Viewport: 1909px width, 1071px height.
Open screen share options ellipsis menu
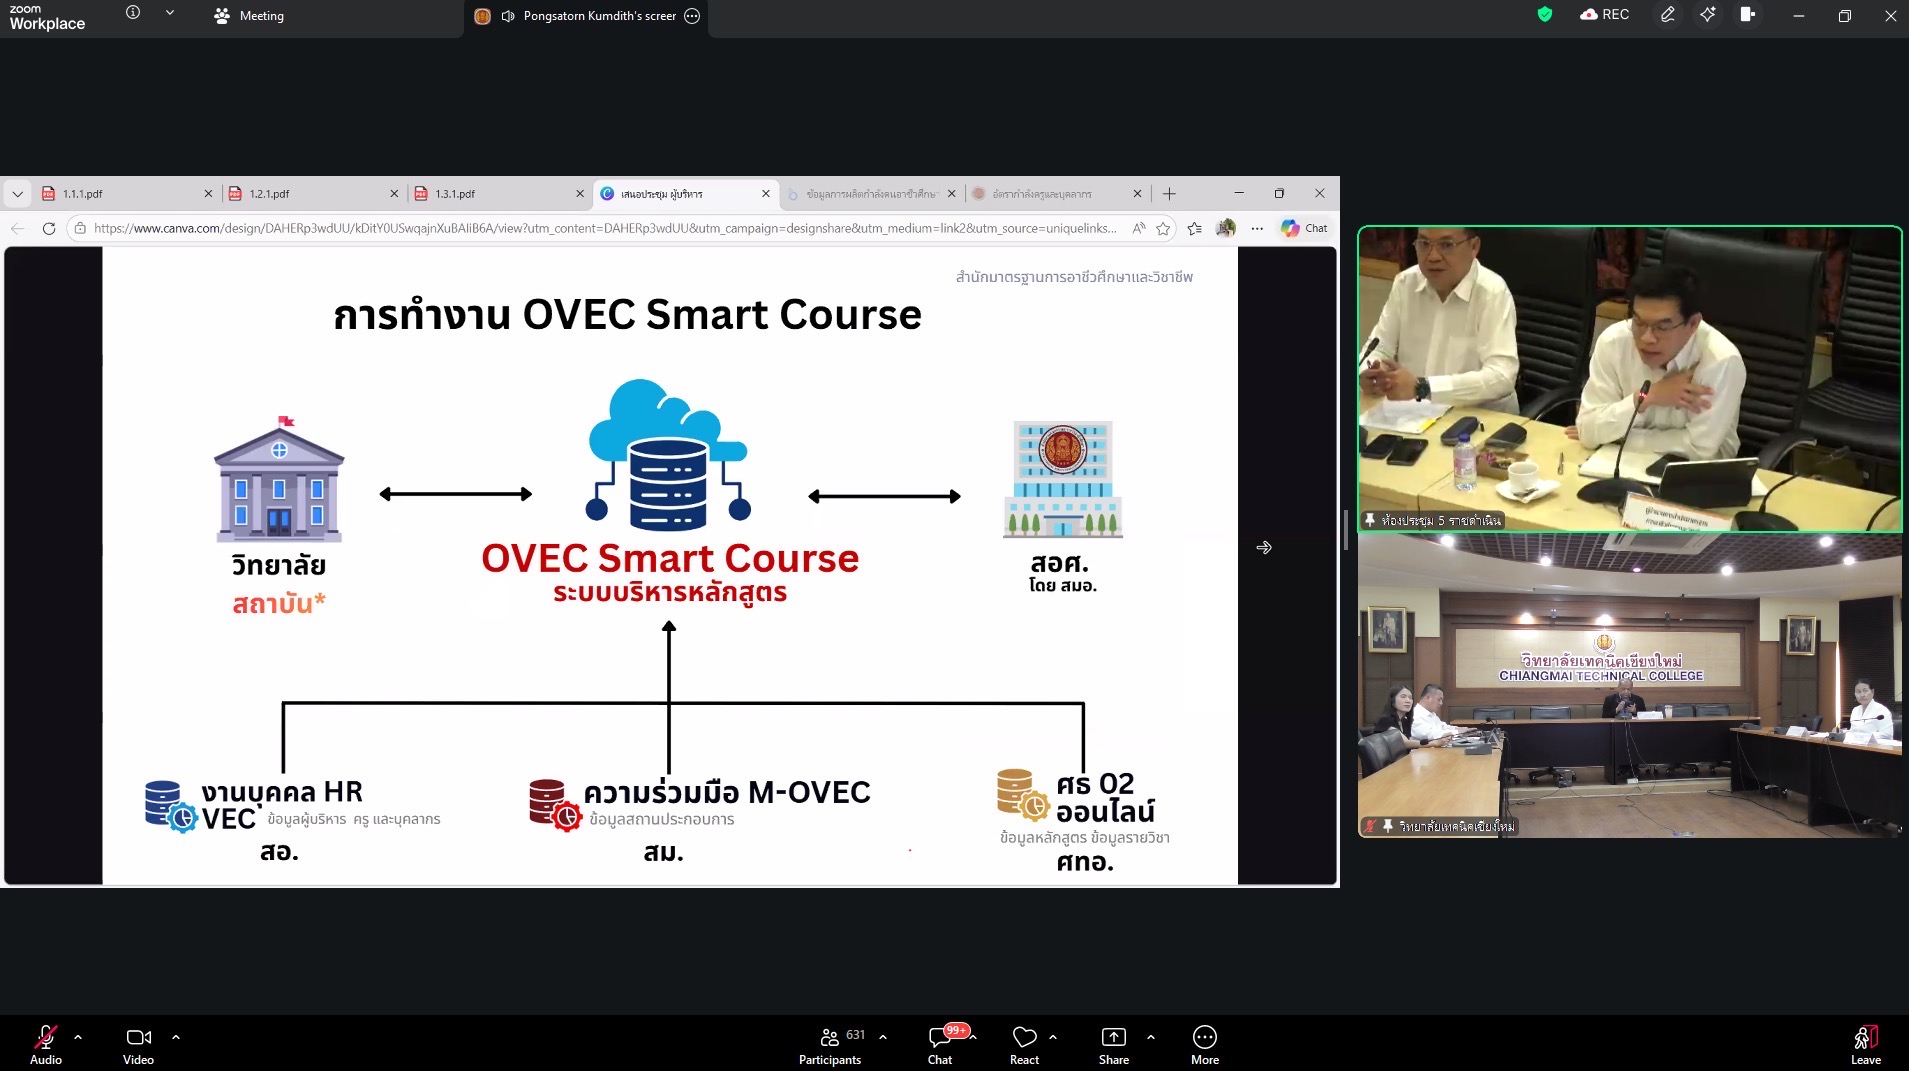(x=692, y=16)
